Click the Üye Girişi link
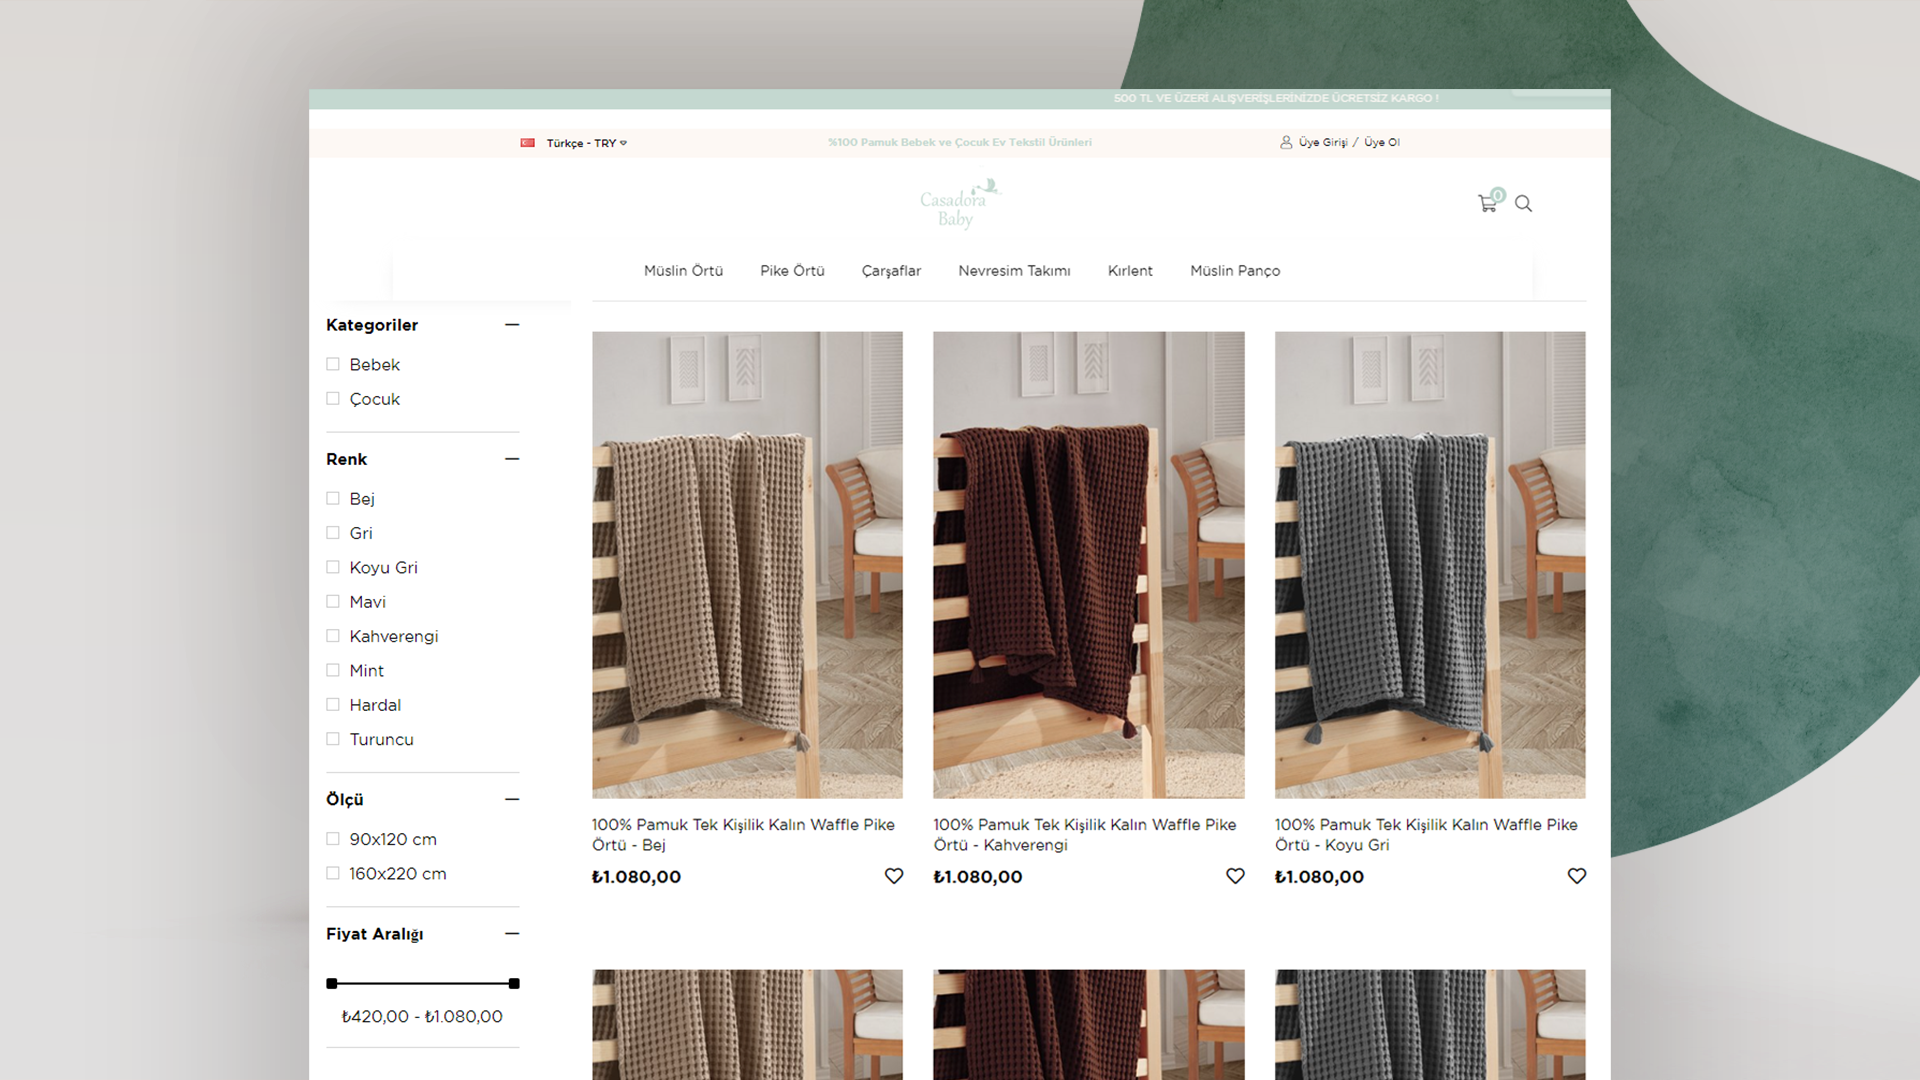Screen dimensions: 1920x1080 [1323, 143]
